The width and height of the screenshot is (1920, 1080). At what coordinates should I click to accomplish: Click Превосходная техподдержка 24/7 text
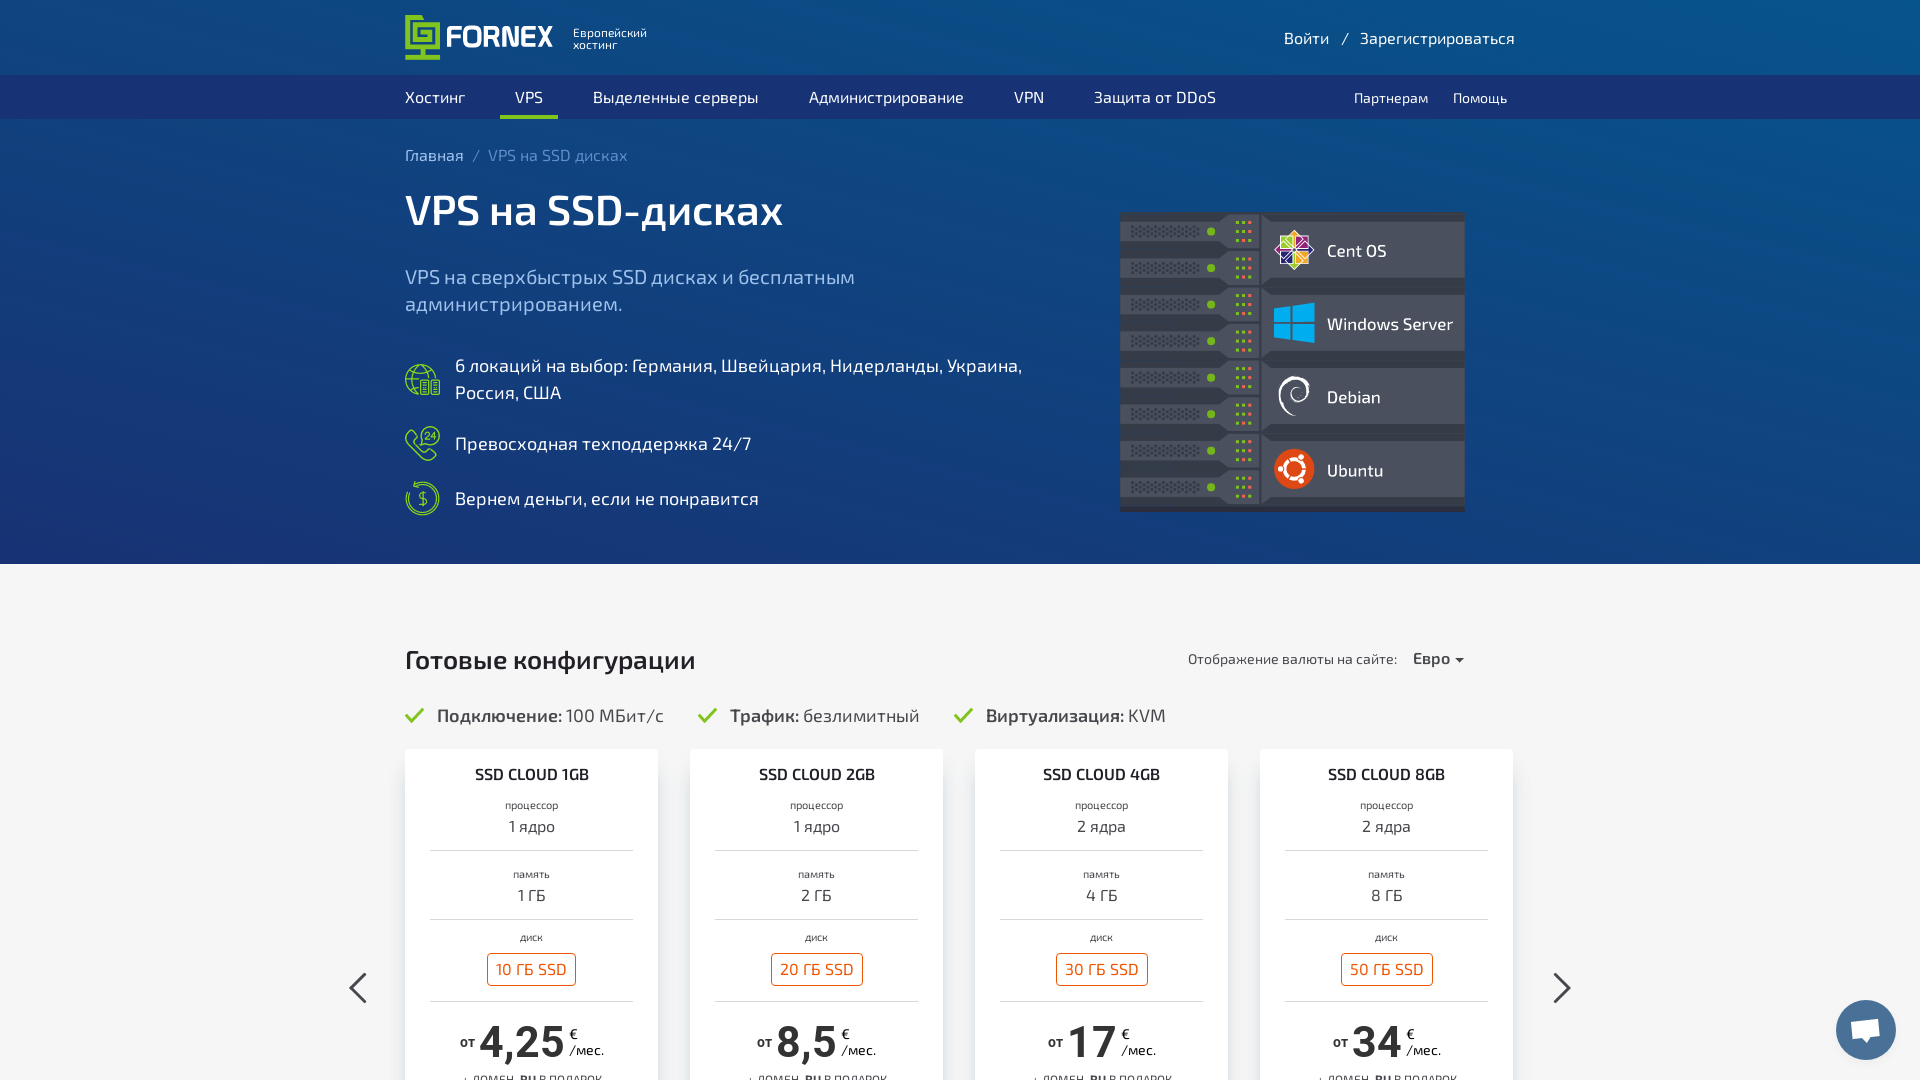click(603, 443)
